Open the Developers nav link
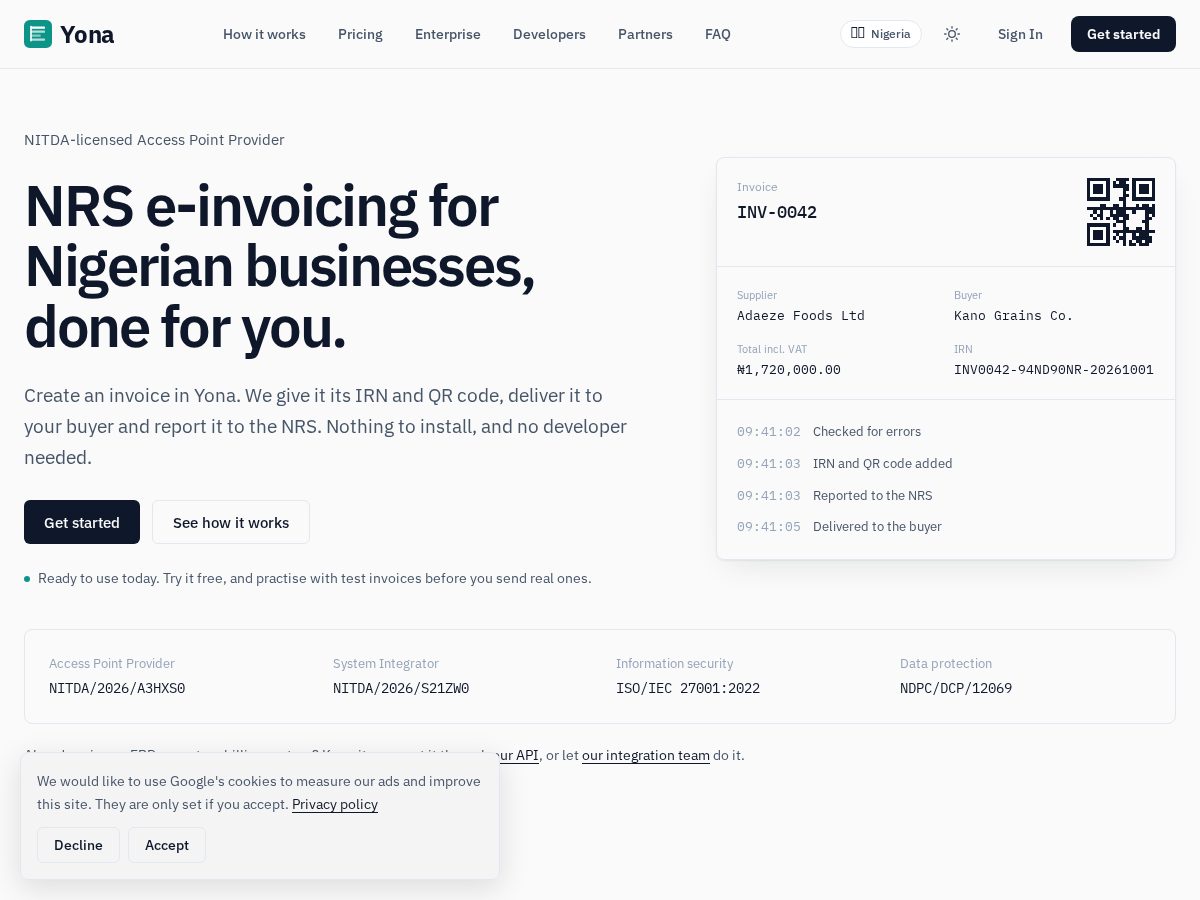 (549, 34)
